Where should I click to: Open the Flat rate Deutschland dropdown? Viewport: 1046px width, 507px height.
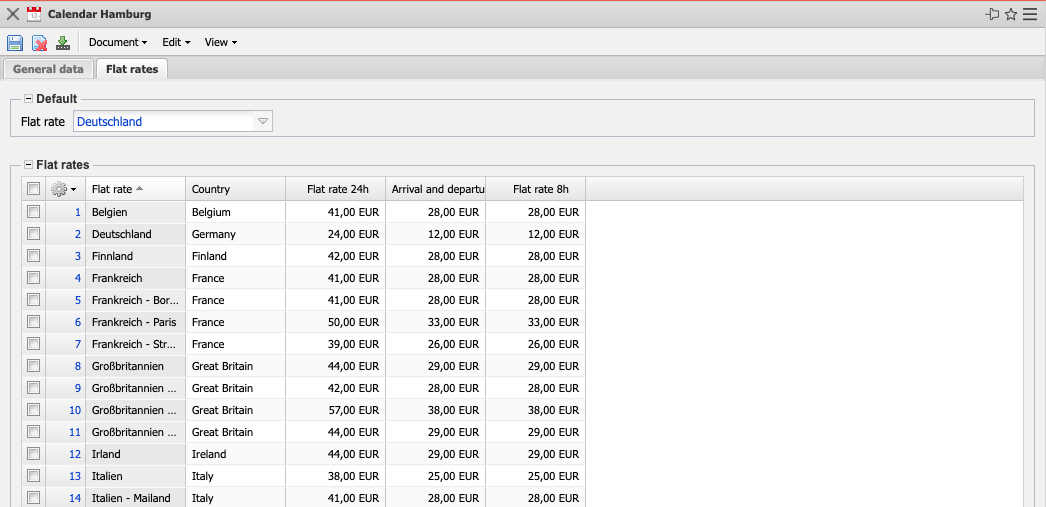[x=263, y=122]
